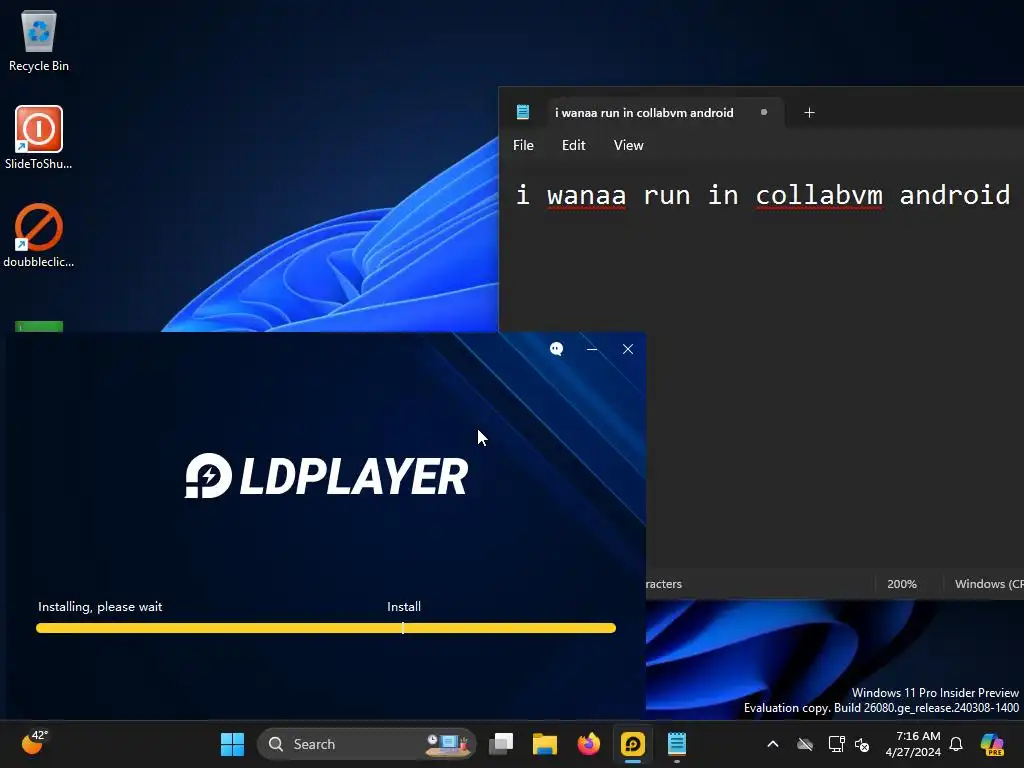This screenshot has width=1024, height=768.
Task: Click the 'Install' stage label above progress bar
Action: (404, 607)
